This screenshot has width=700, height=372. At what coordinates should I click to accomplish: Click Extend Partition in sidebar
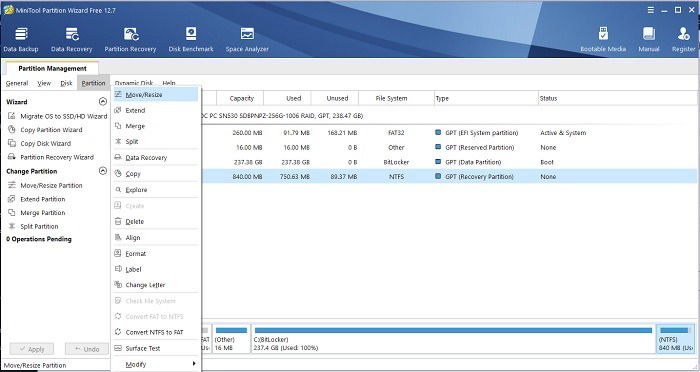tap(37, 199)
